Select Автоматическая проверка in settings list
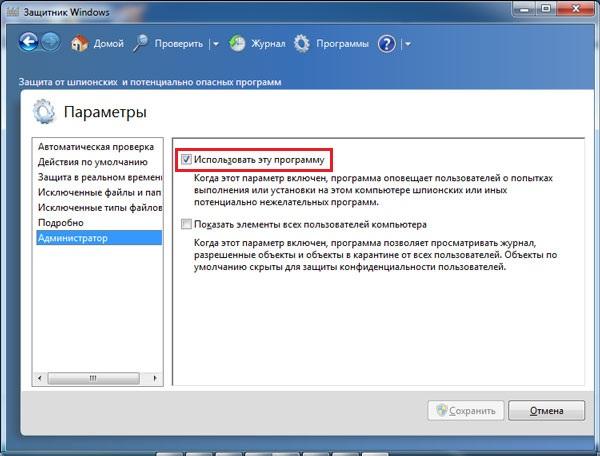 99,147
